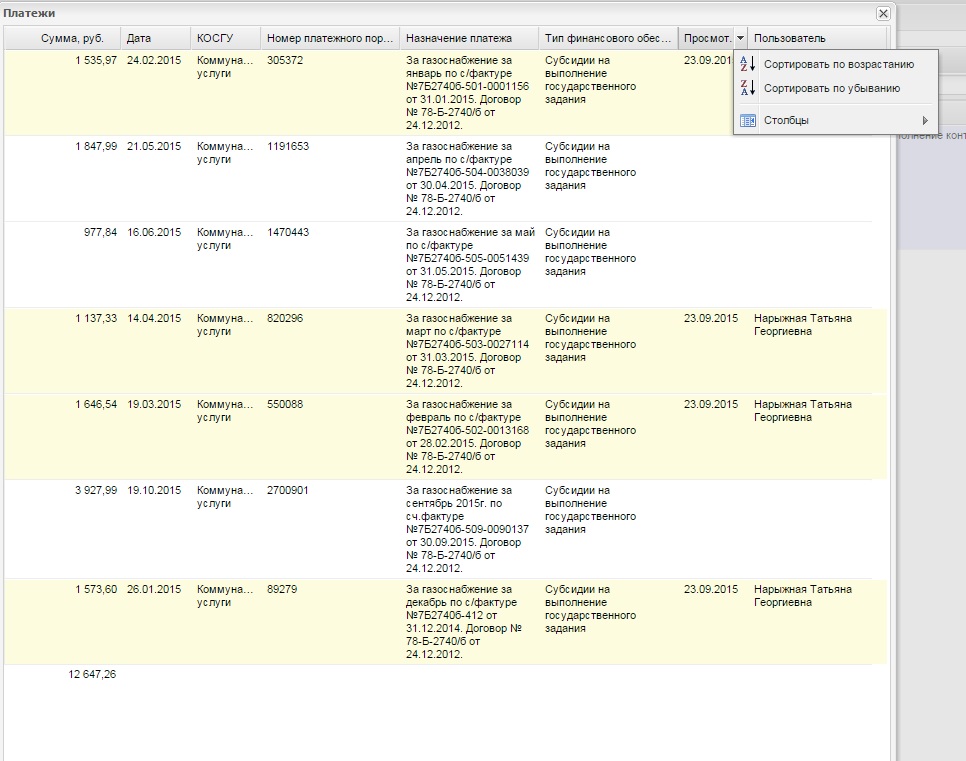Select the amount 977,84
The image size is (966, 761).
(x=100, y=232)
